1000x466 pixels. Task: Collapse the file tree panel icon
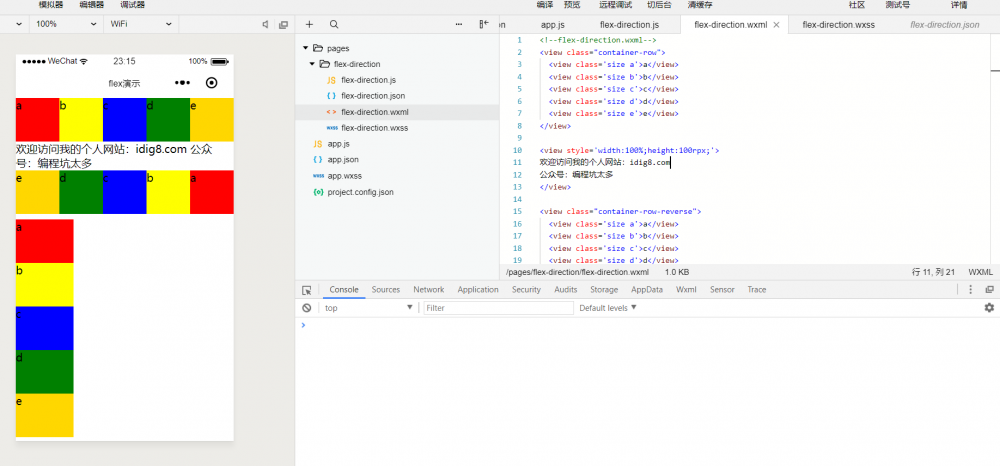[x=484, y=24]
